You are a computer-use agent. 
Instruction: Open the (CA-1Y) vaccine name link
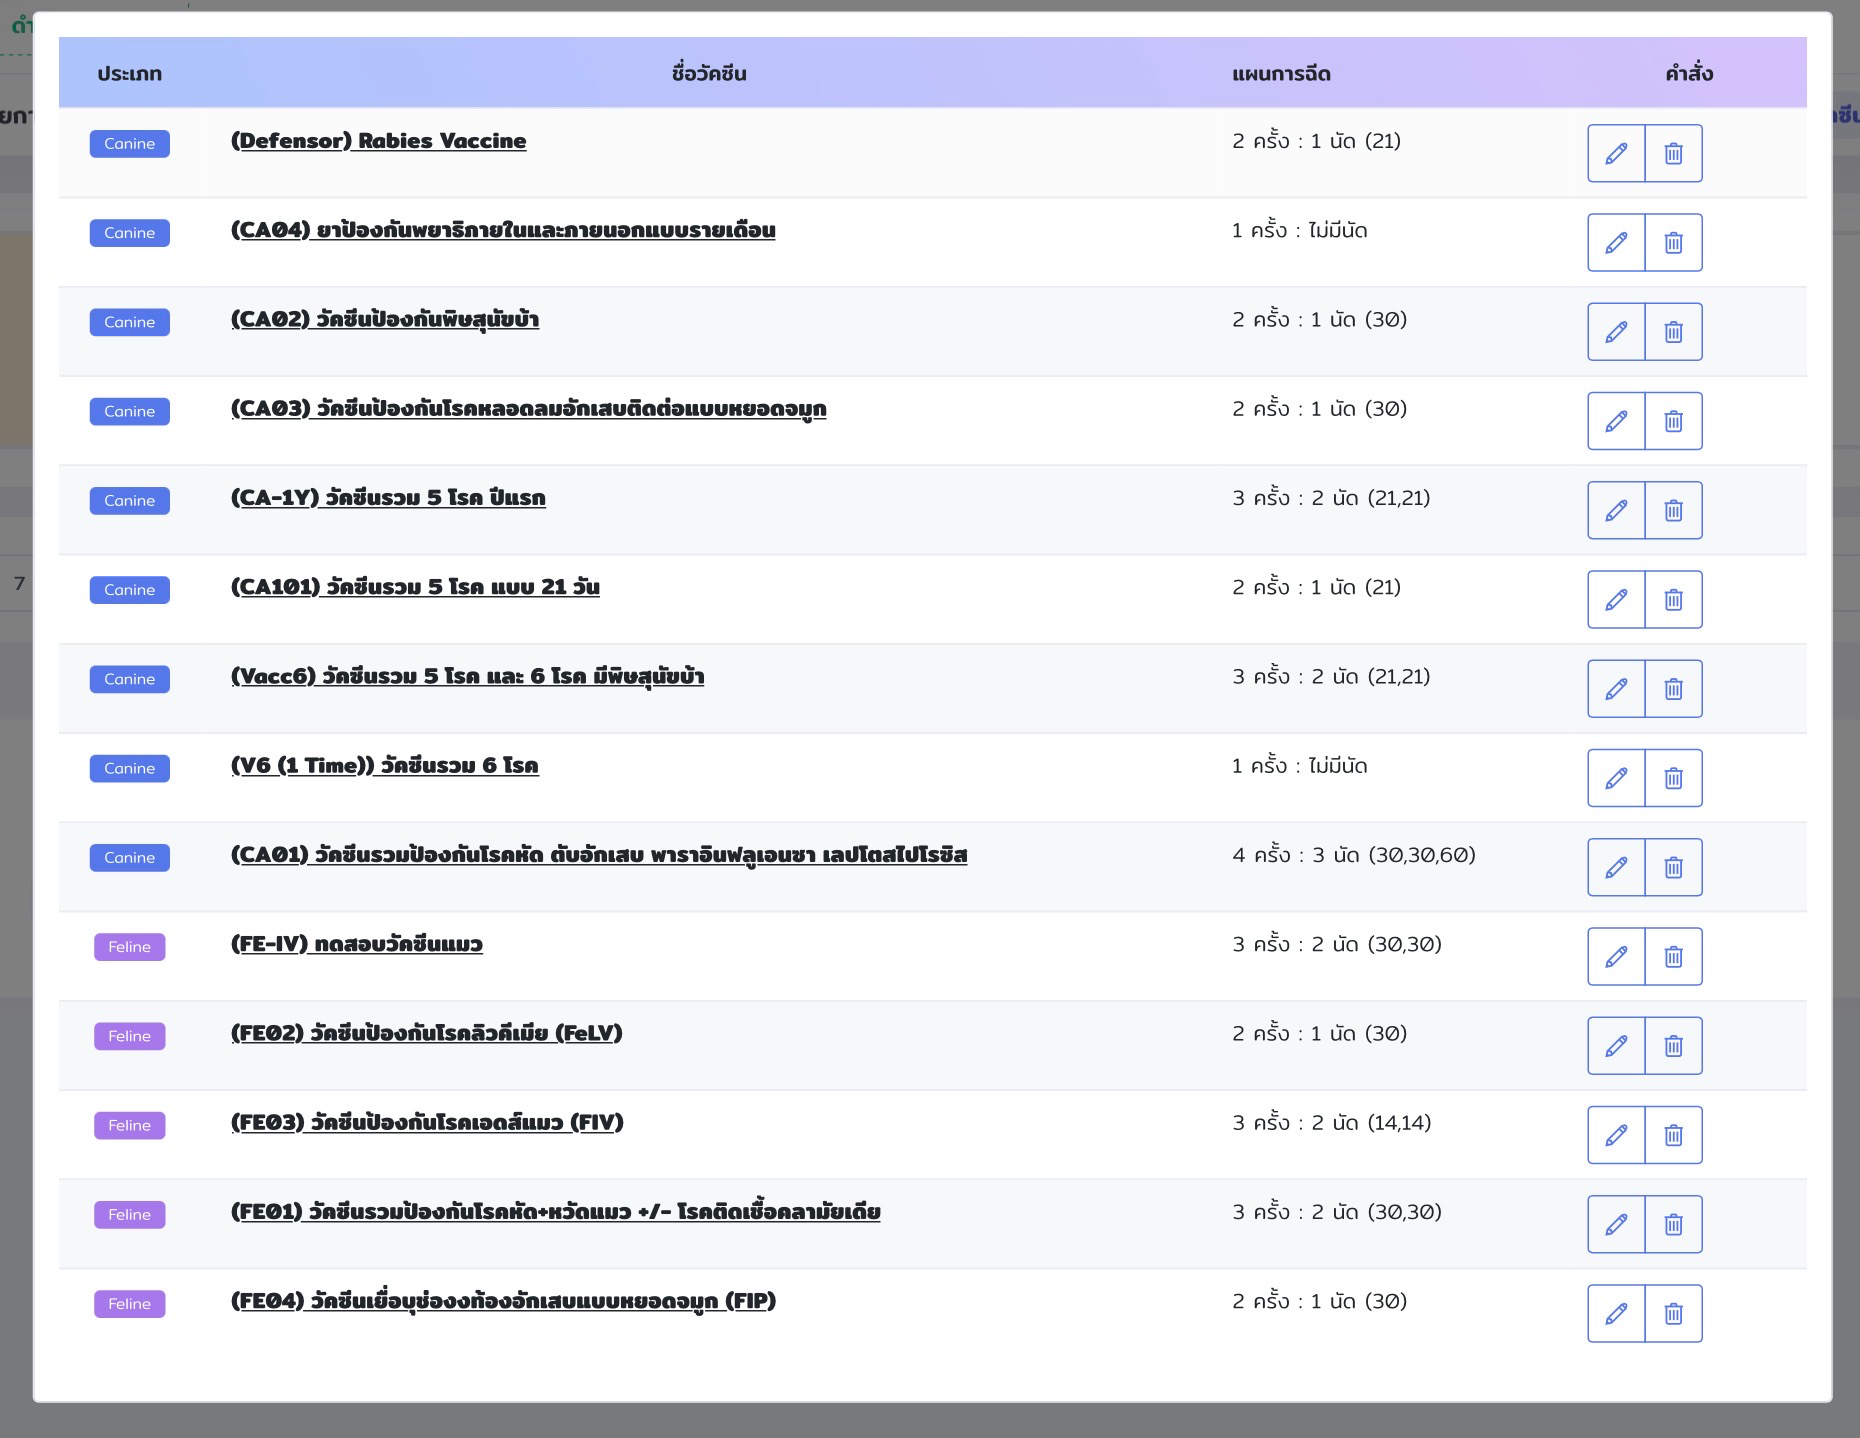tap(388, 498)
